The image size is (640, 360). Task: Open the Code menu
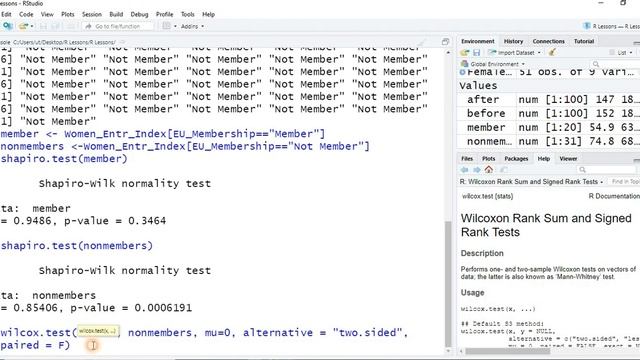pos(26,14)
